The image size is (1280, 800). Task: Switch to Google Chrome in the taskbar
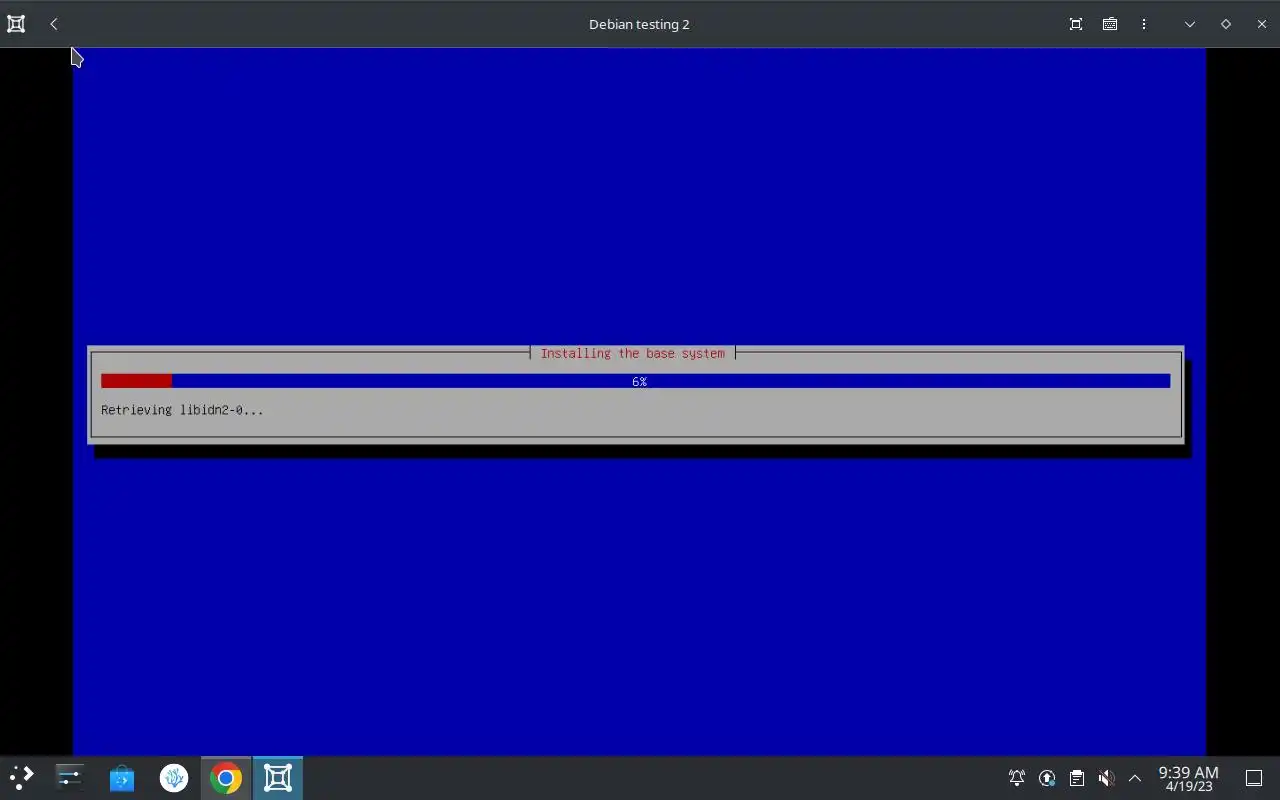226,778
